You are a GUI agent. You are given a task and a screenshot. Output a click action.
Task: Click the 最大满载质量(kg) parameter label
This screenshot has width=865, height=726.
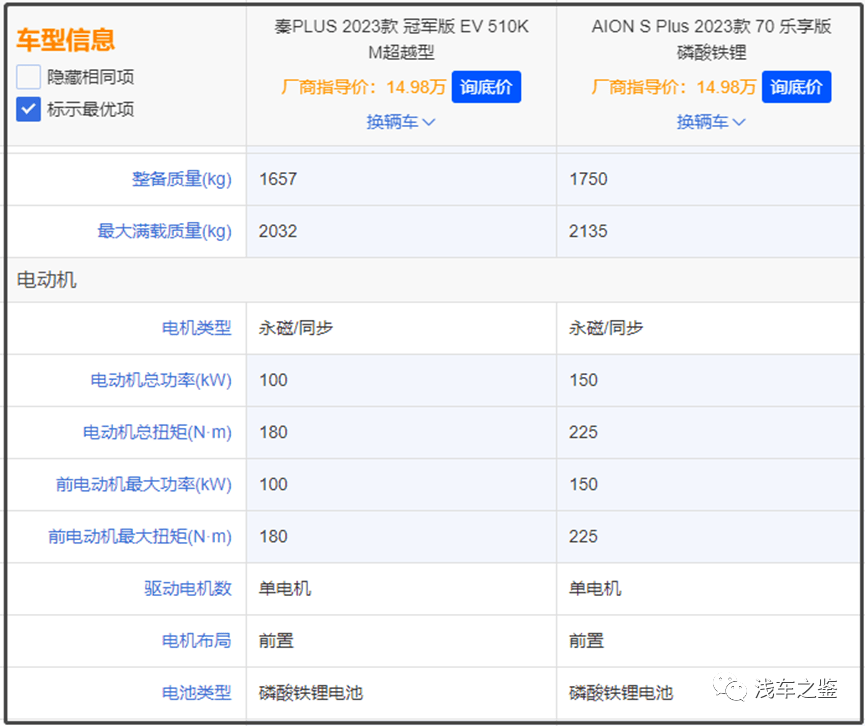164,231
